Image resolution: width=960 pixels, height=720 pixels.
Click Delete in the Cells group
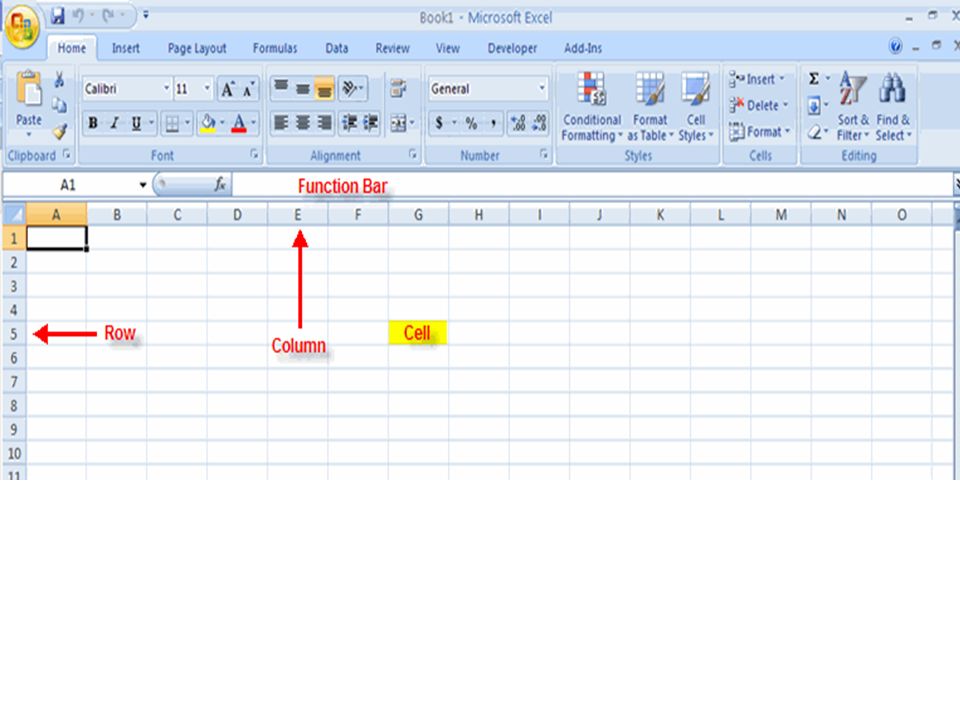click(759, 106)
